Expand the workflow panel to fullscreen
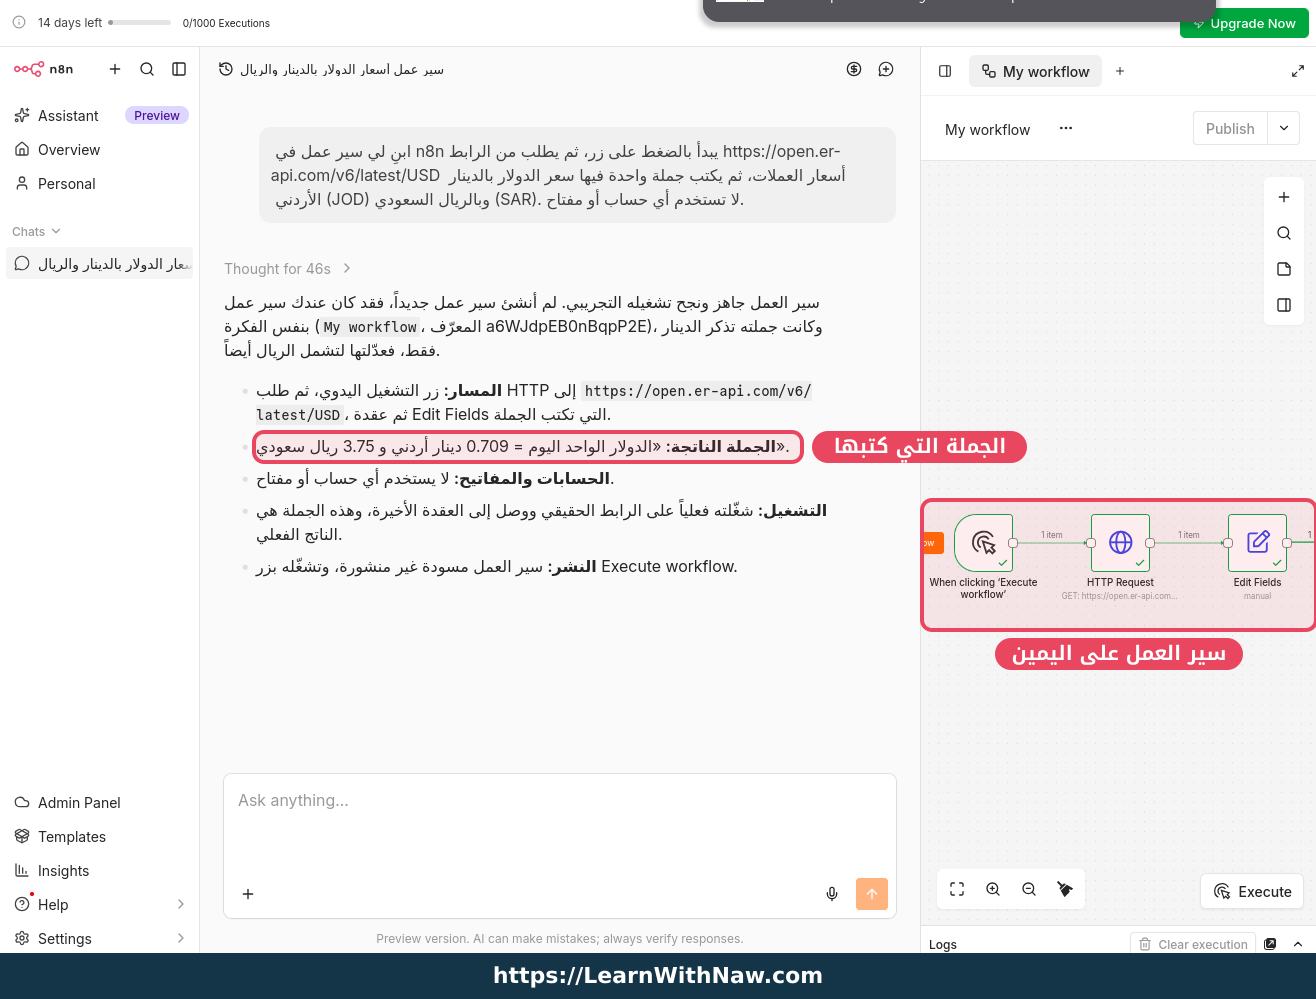 [1298, 71]
